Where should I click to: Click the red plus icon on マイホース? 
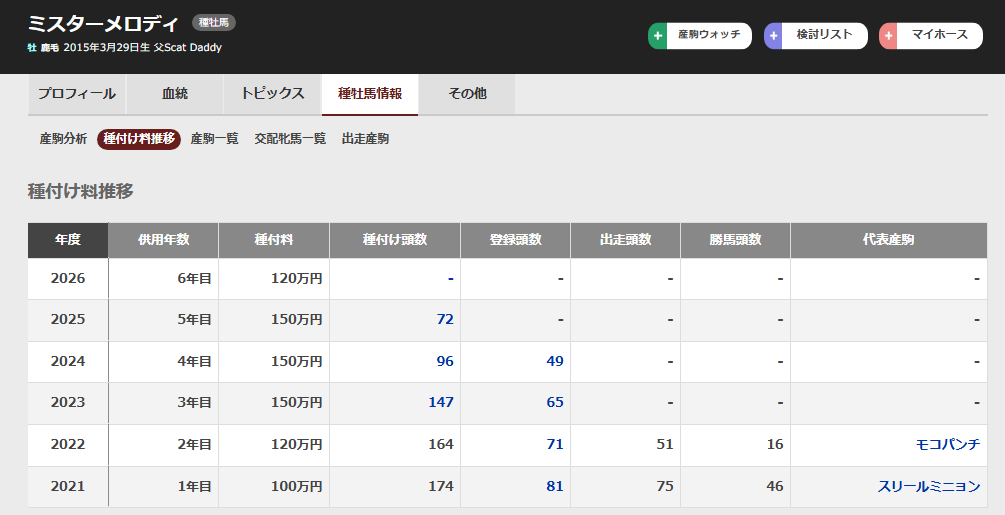pos(888,36)
